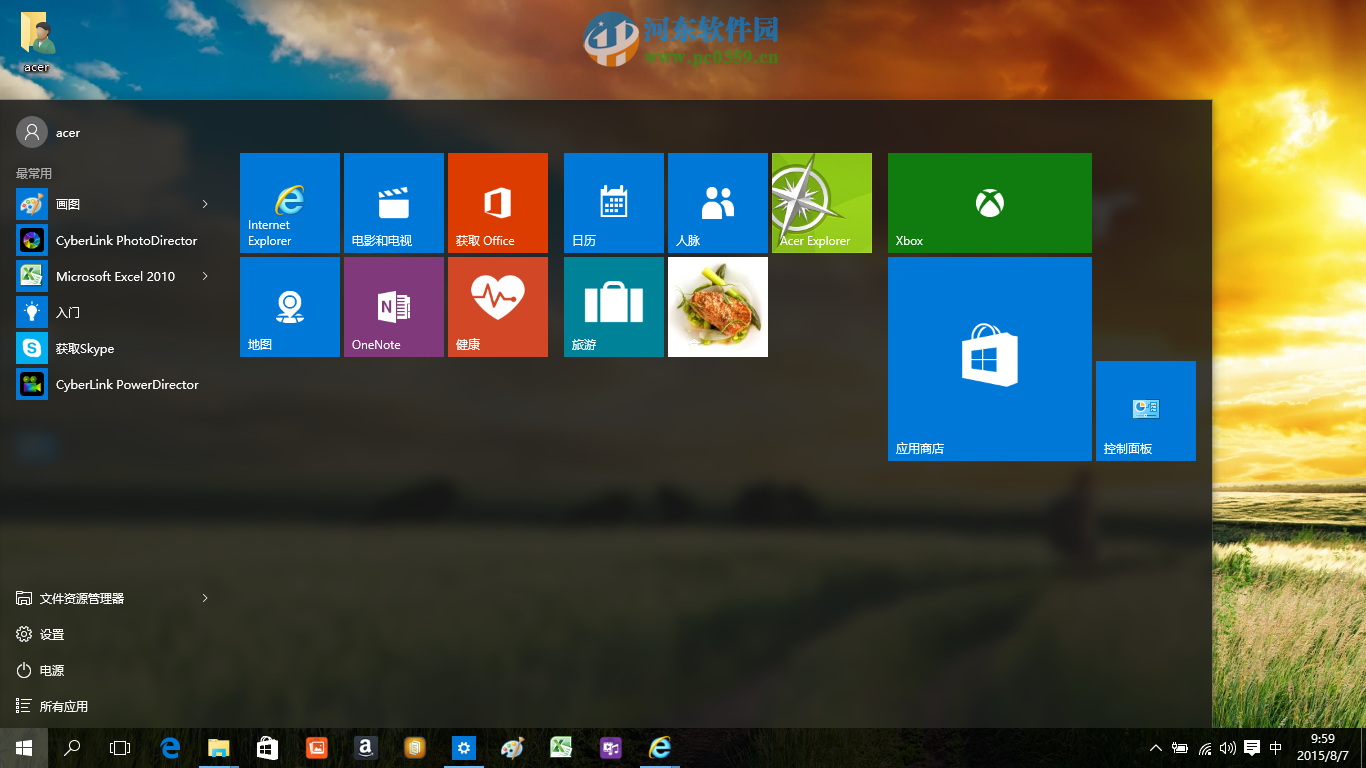The image size is (1366, 768).
Task: Expand the 文件资源管理器 arrow
Action: pos(204,598)
